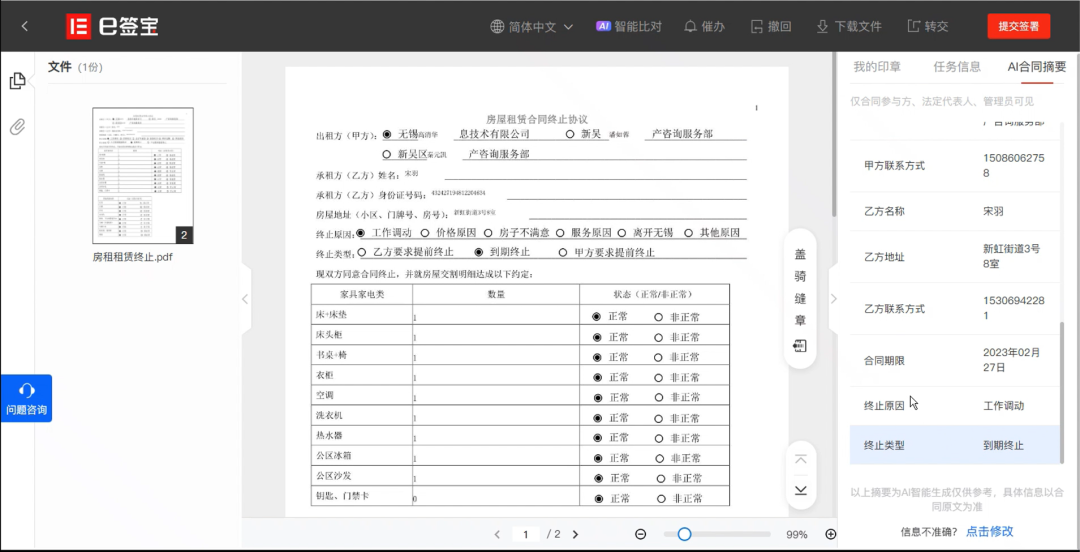
Task: Click the 下载文件 download button
Action: coord(848,27)
